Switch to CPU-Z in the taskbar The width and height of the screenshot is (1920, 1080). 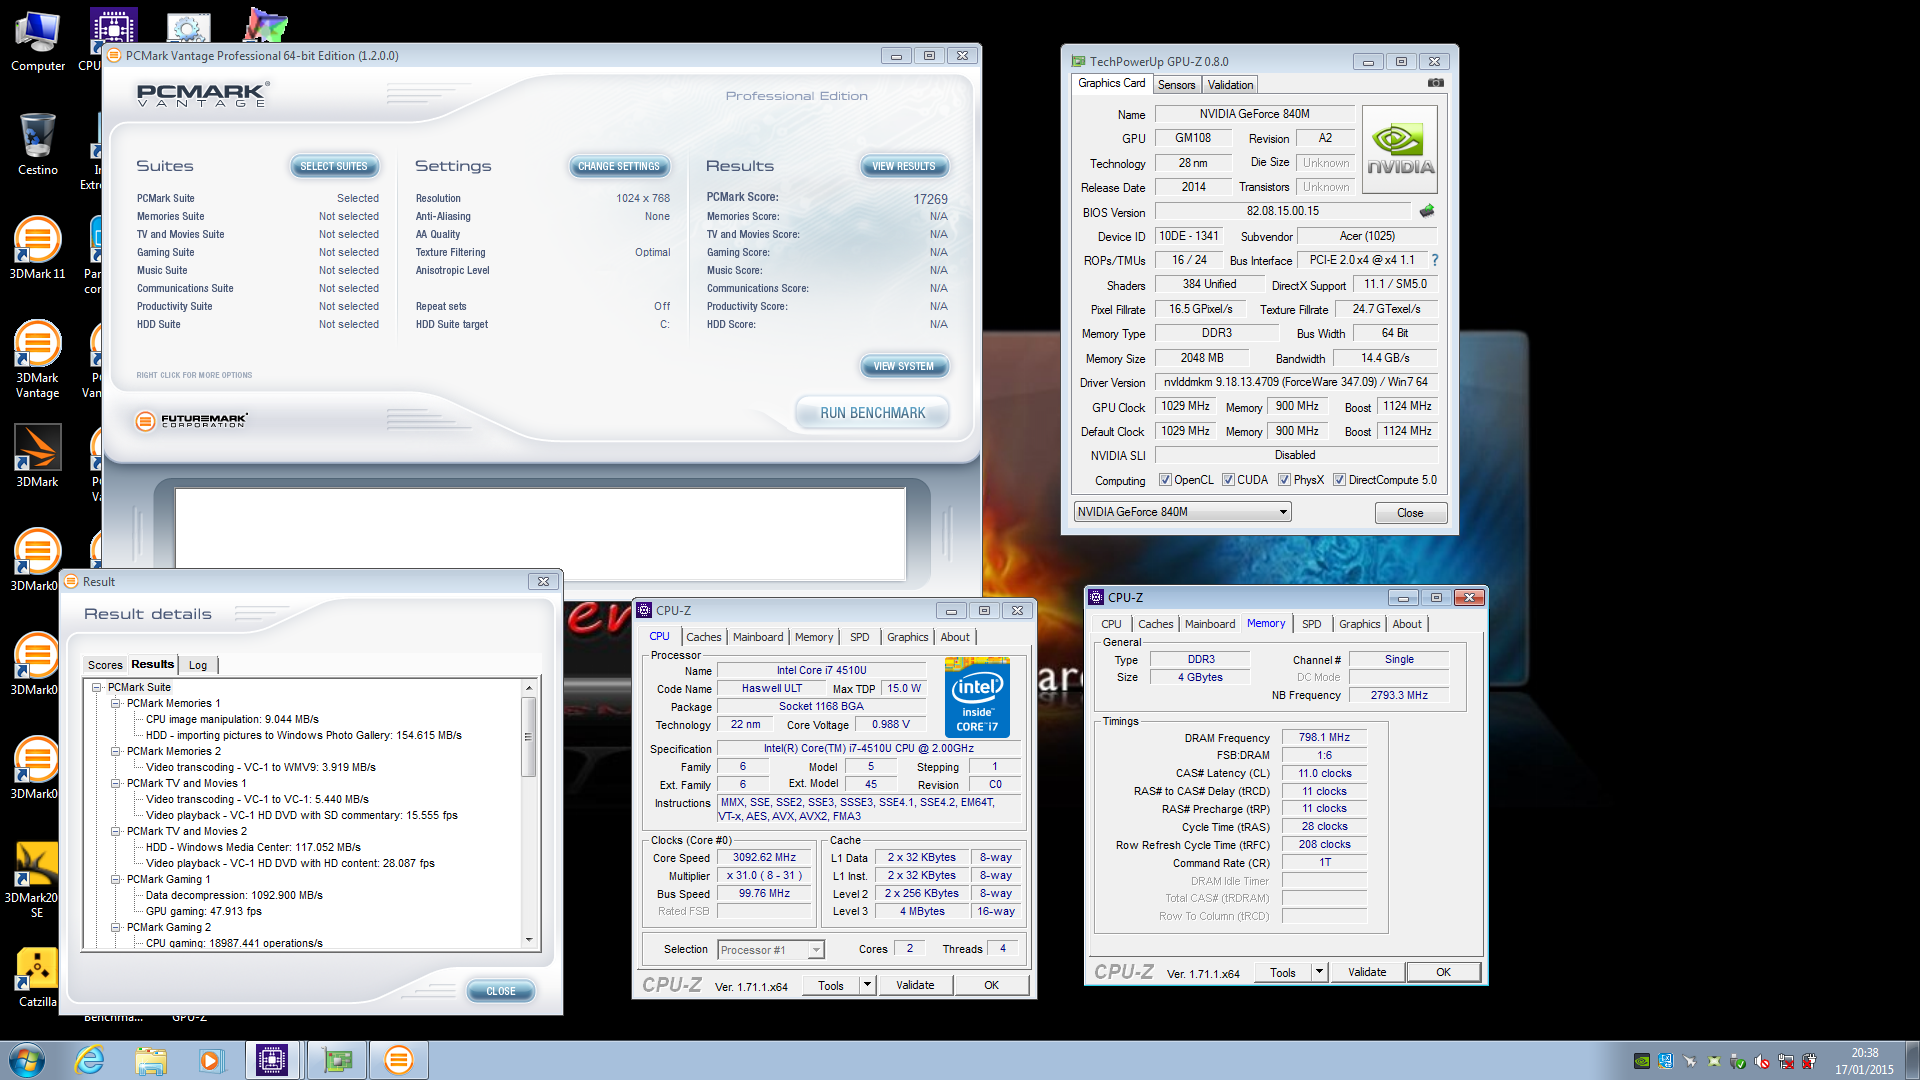tap(272, 1060)
